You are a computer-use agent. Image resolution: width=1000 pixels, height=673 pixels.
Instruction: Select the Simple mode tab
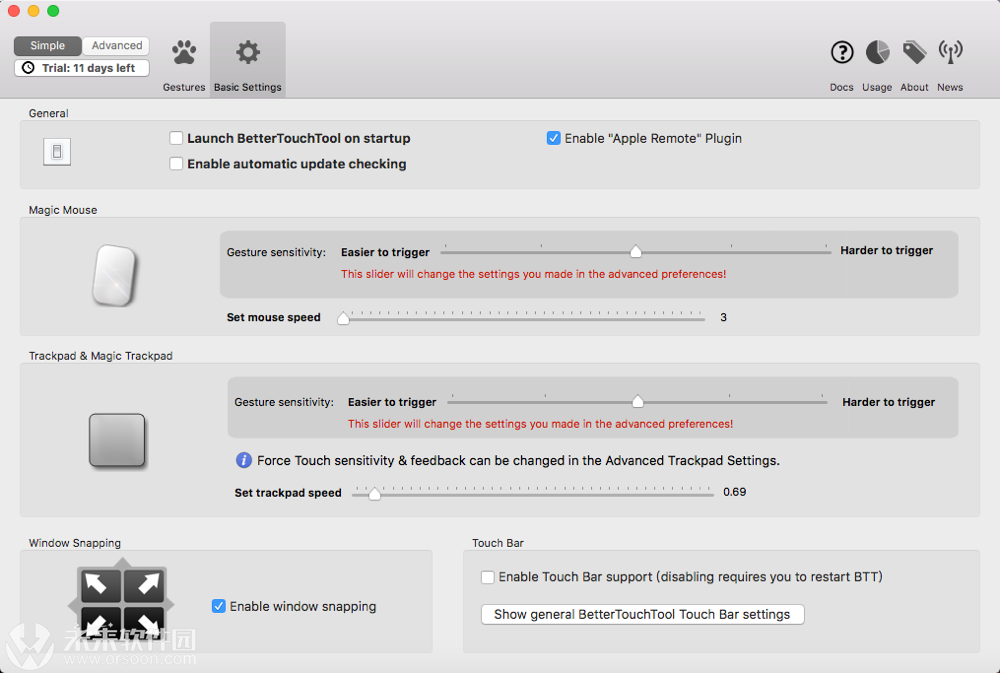[48, 46]
